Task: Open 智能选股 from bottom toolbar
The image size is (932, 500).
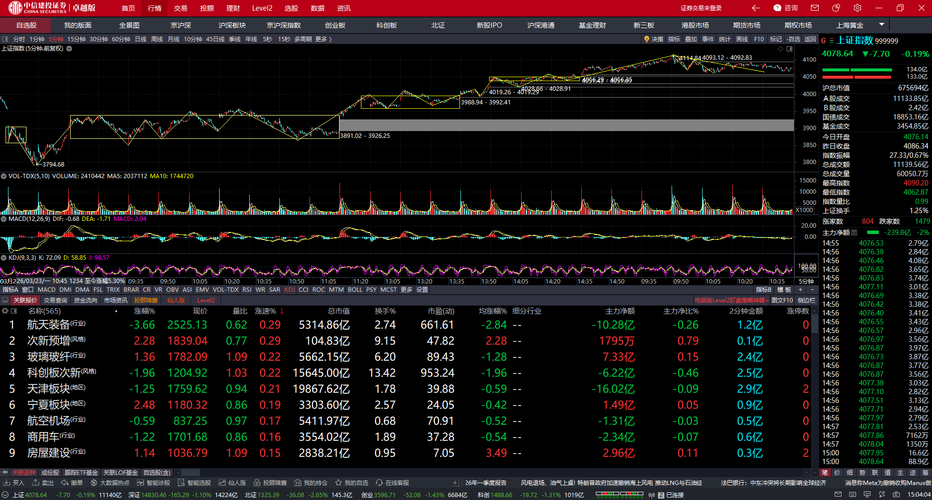Action: pos(199,482)
